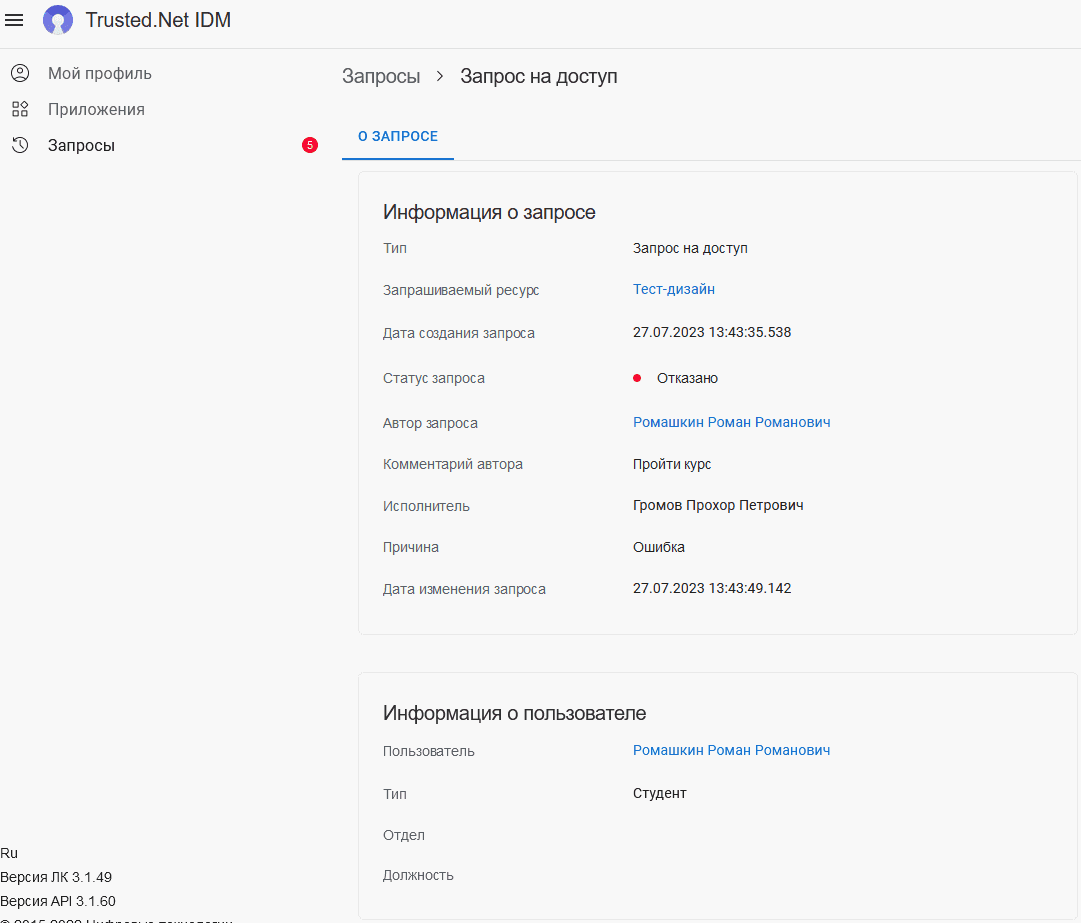Click the label Дата создания запроса
Image resolution: width=1081 pixels, height=923 pixels.
click(x=458, y=333)
